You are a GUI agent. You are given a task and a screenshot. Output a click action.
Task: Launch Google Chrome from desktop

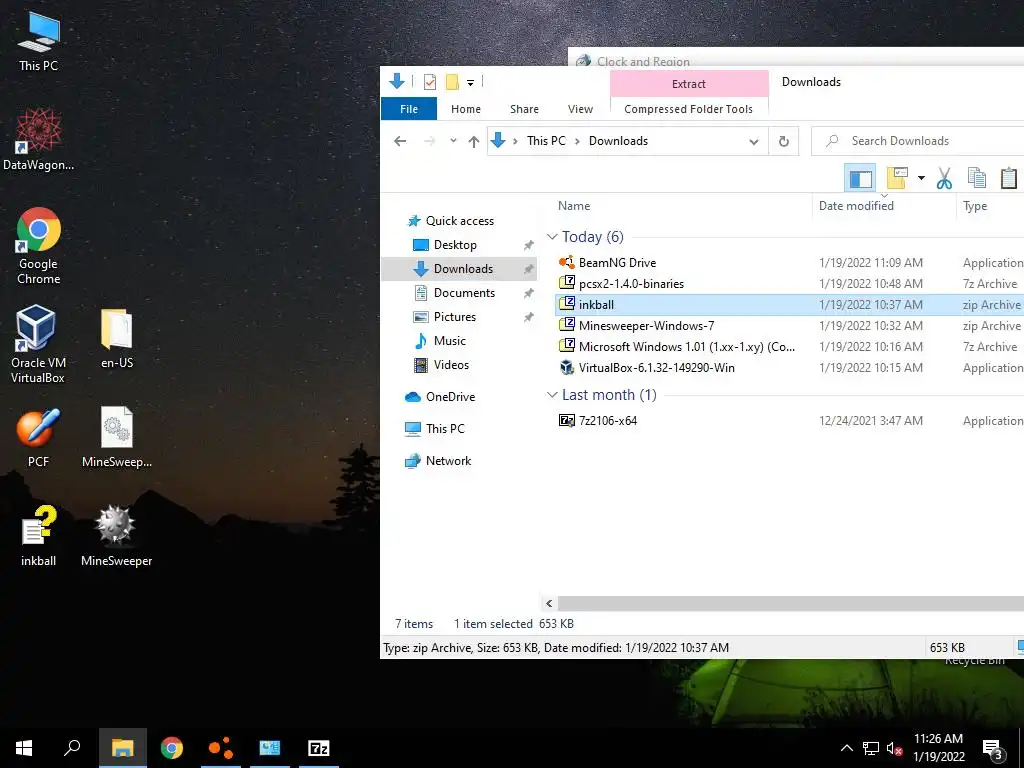pos(39,246)
